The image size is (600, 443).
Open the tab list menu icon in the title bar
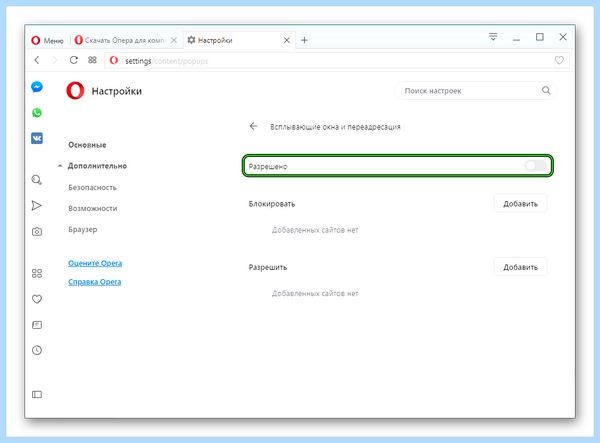tap(493, 37)
